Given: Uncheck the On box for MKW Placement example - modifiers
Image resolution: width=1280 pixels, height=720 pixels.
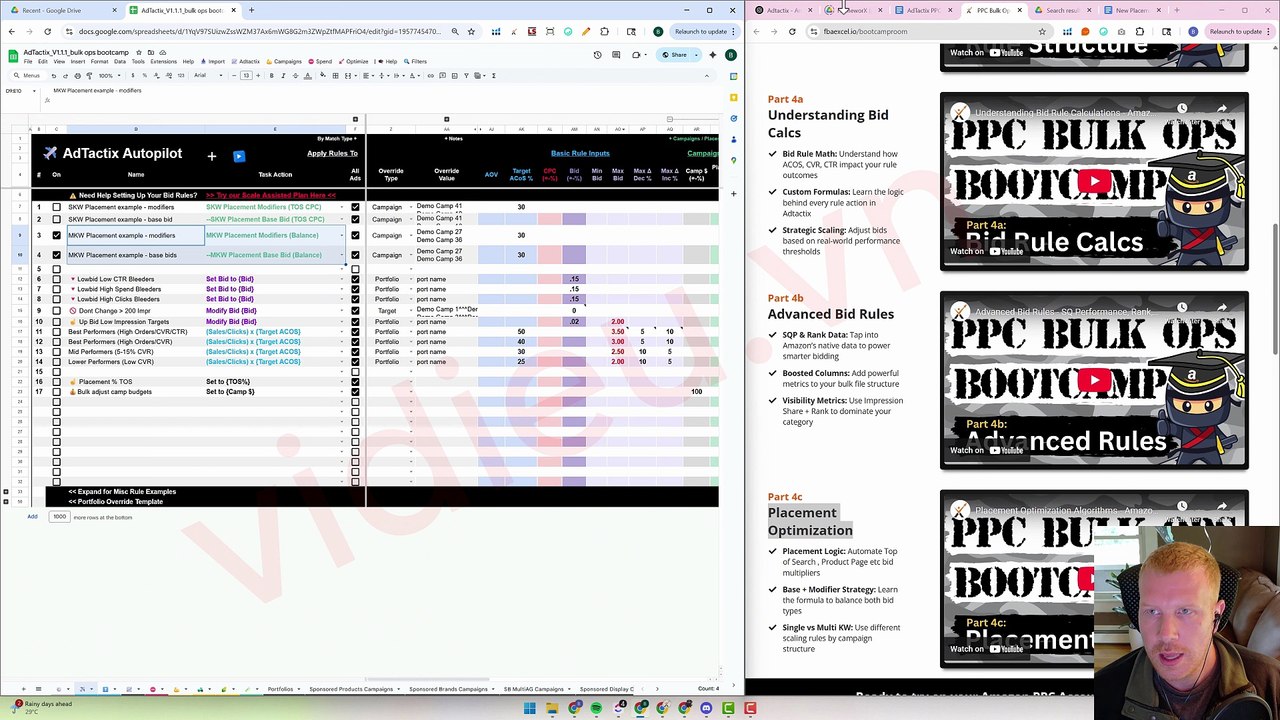Looking at the screenshot, I should 56,235.
